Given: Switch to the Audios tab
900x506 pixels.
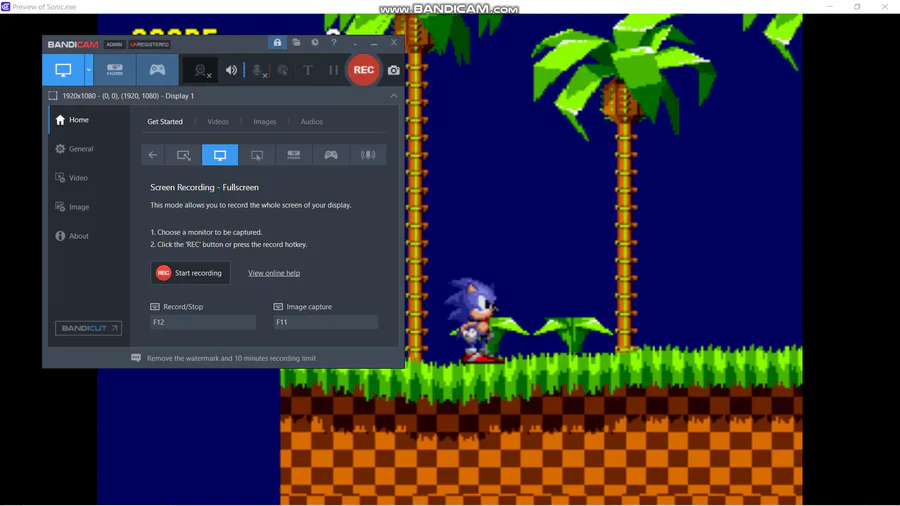Looking at the screenshot, I should (x=312, y=122).
